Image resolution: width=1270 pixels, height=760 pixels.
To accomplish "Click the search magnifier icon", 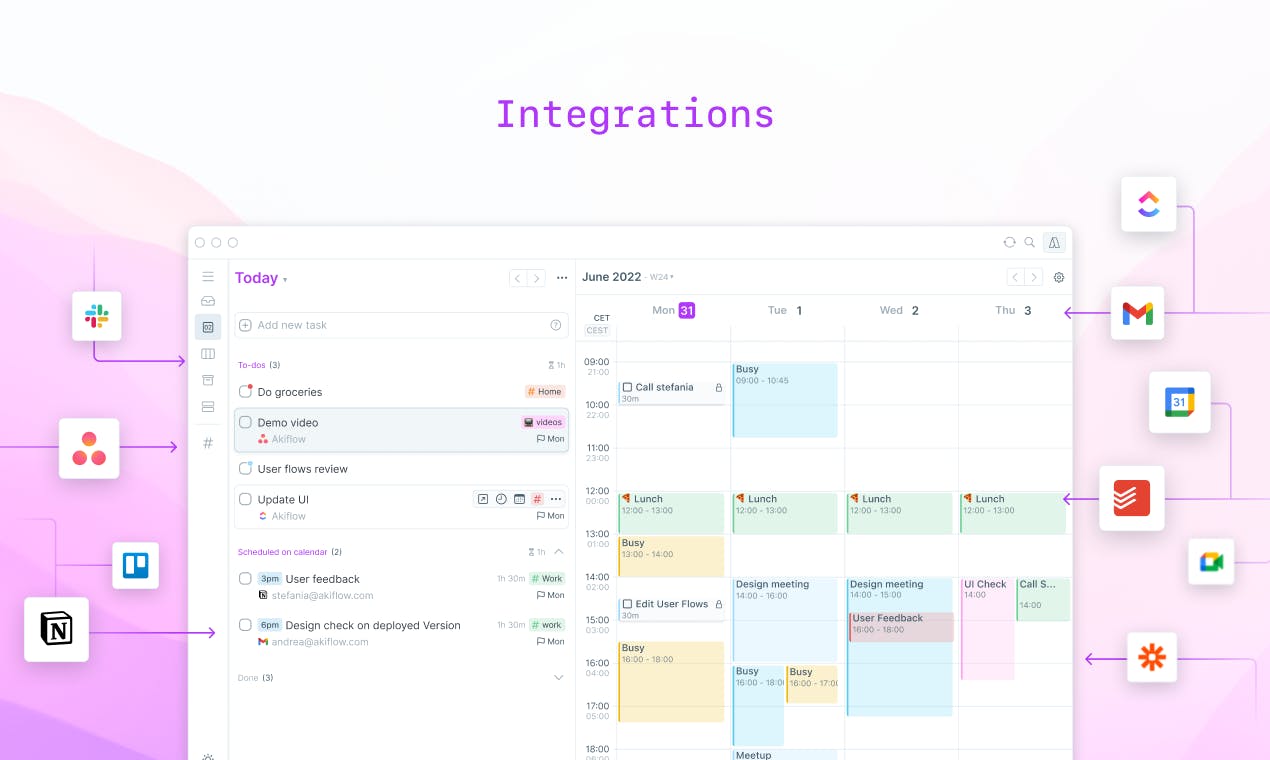I will (x=1030, y=242).
